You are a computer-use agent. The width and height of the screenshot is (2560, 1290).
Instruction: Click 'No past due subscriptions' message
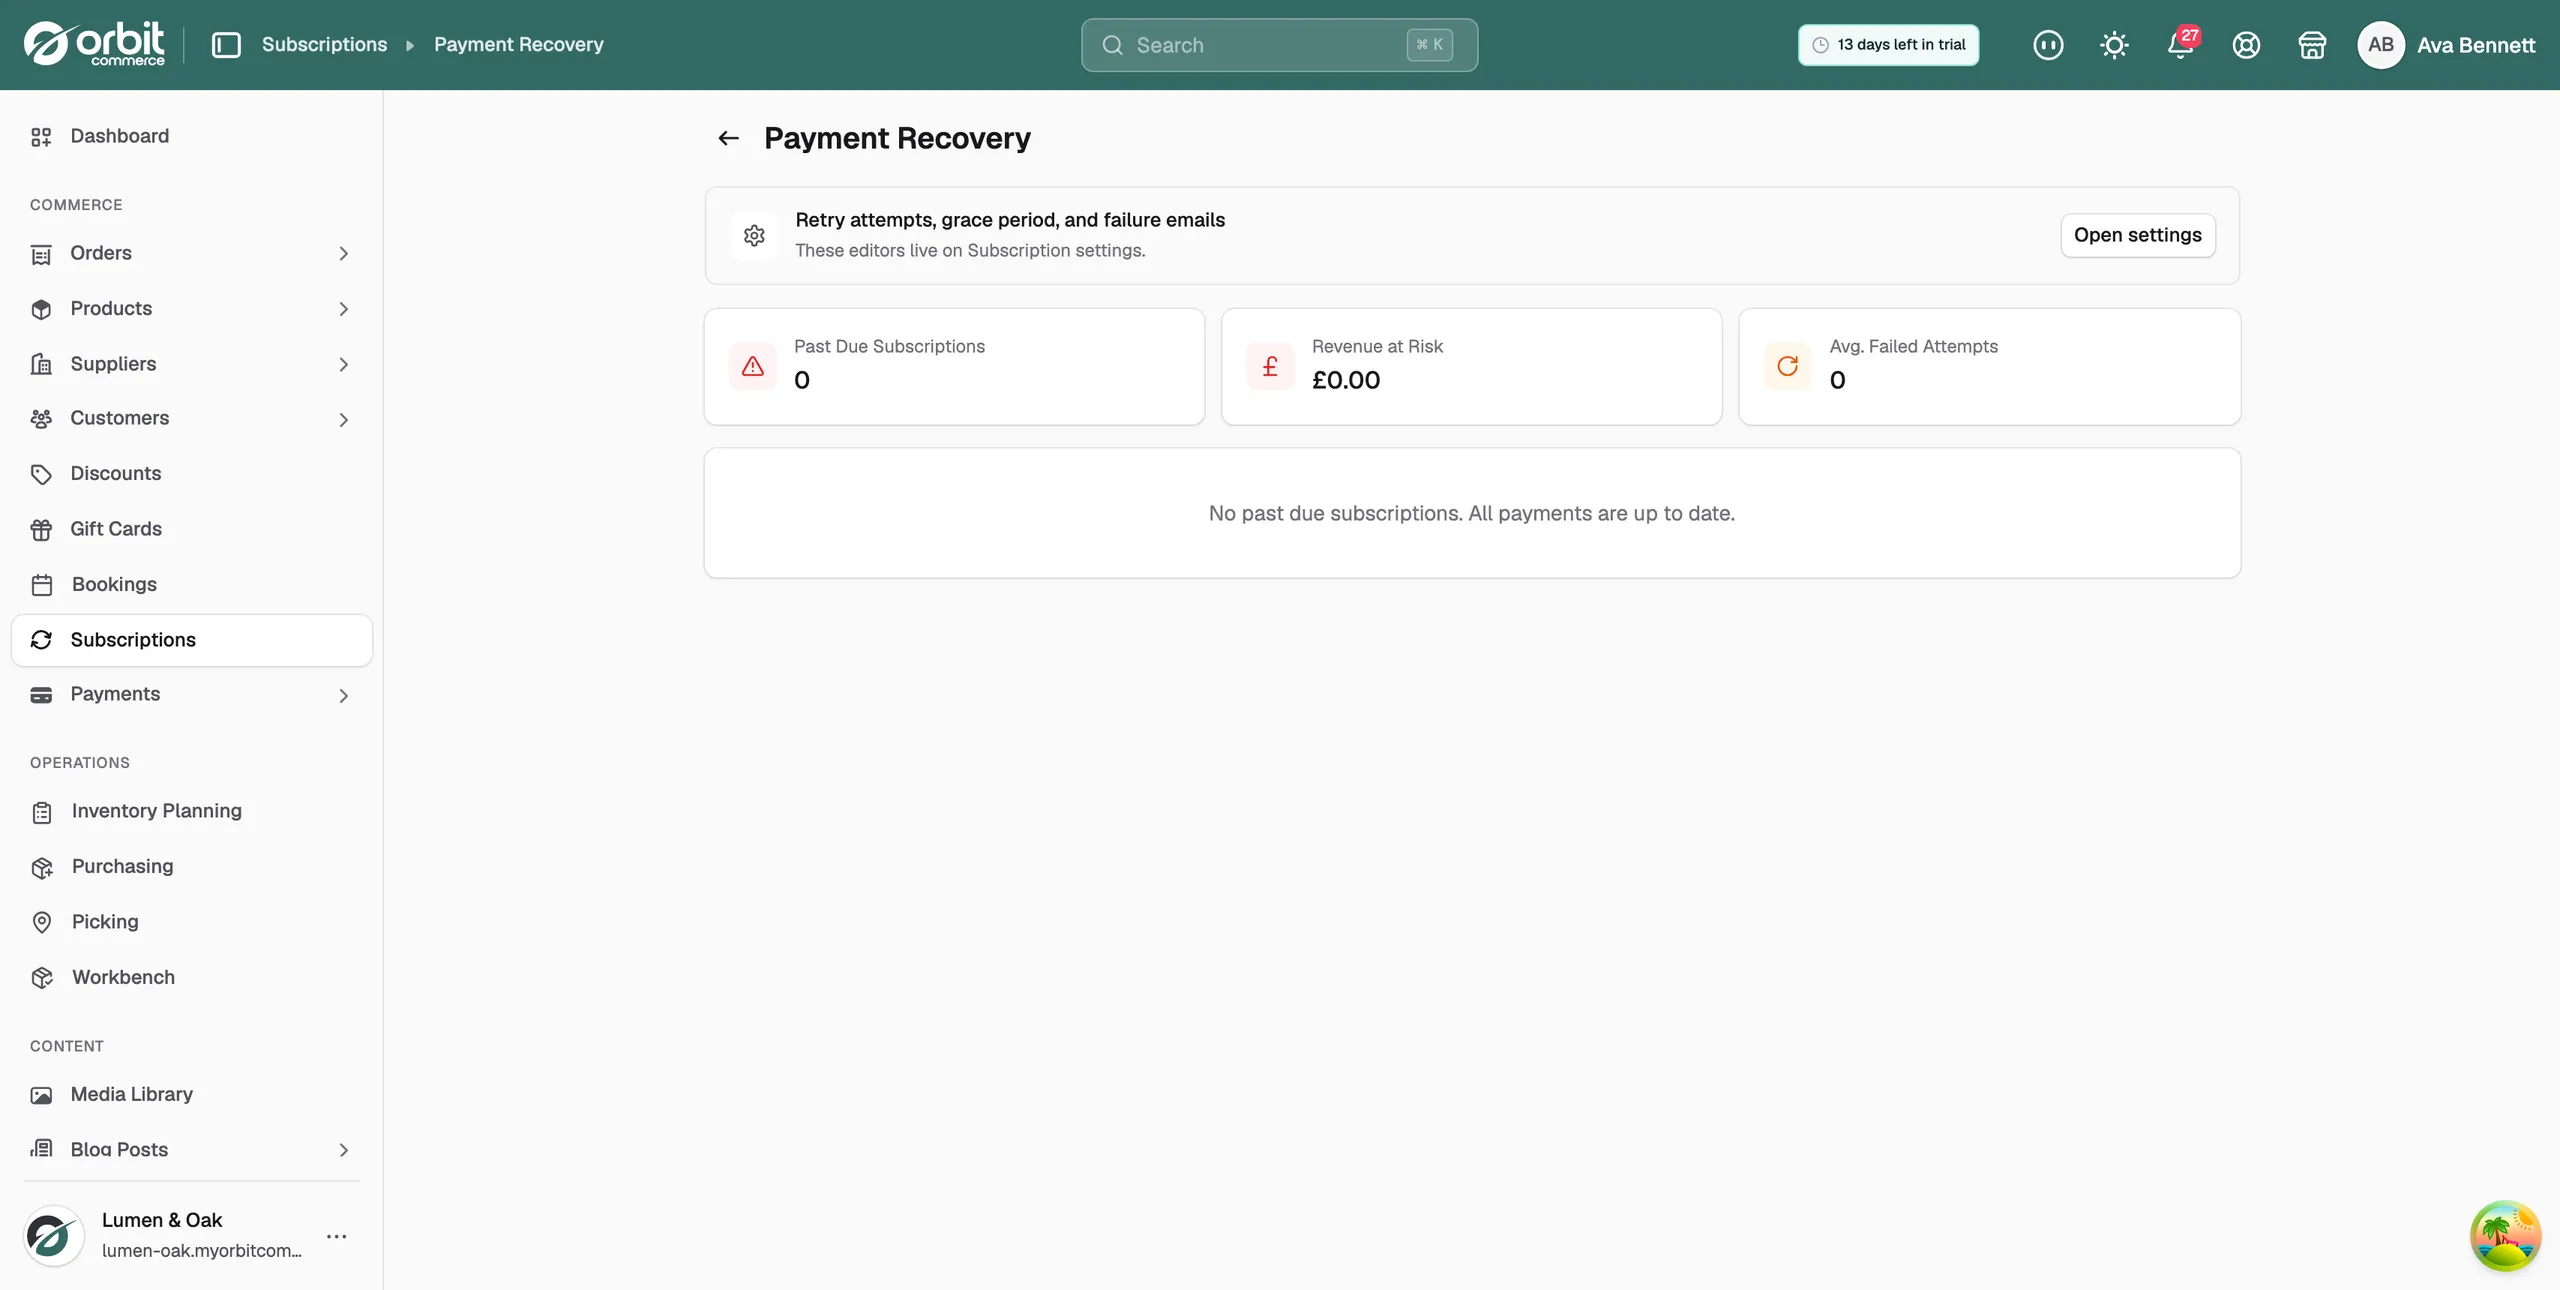point(1471,513)
